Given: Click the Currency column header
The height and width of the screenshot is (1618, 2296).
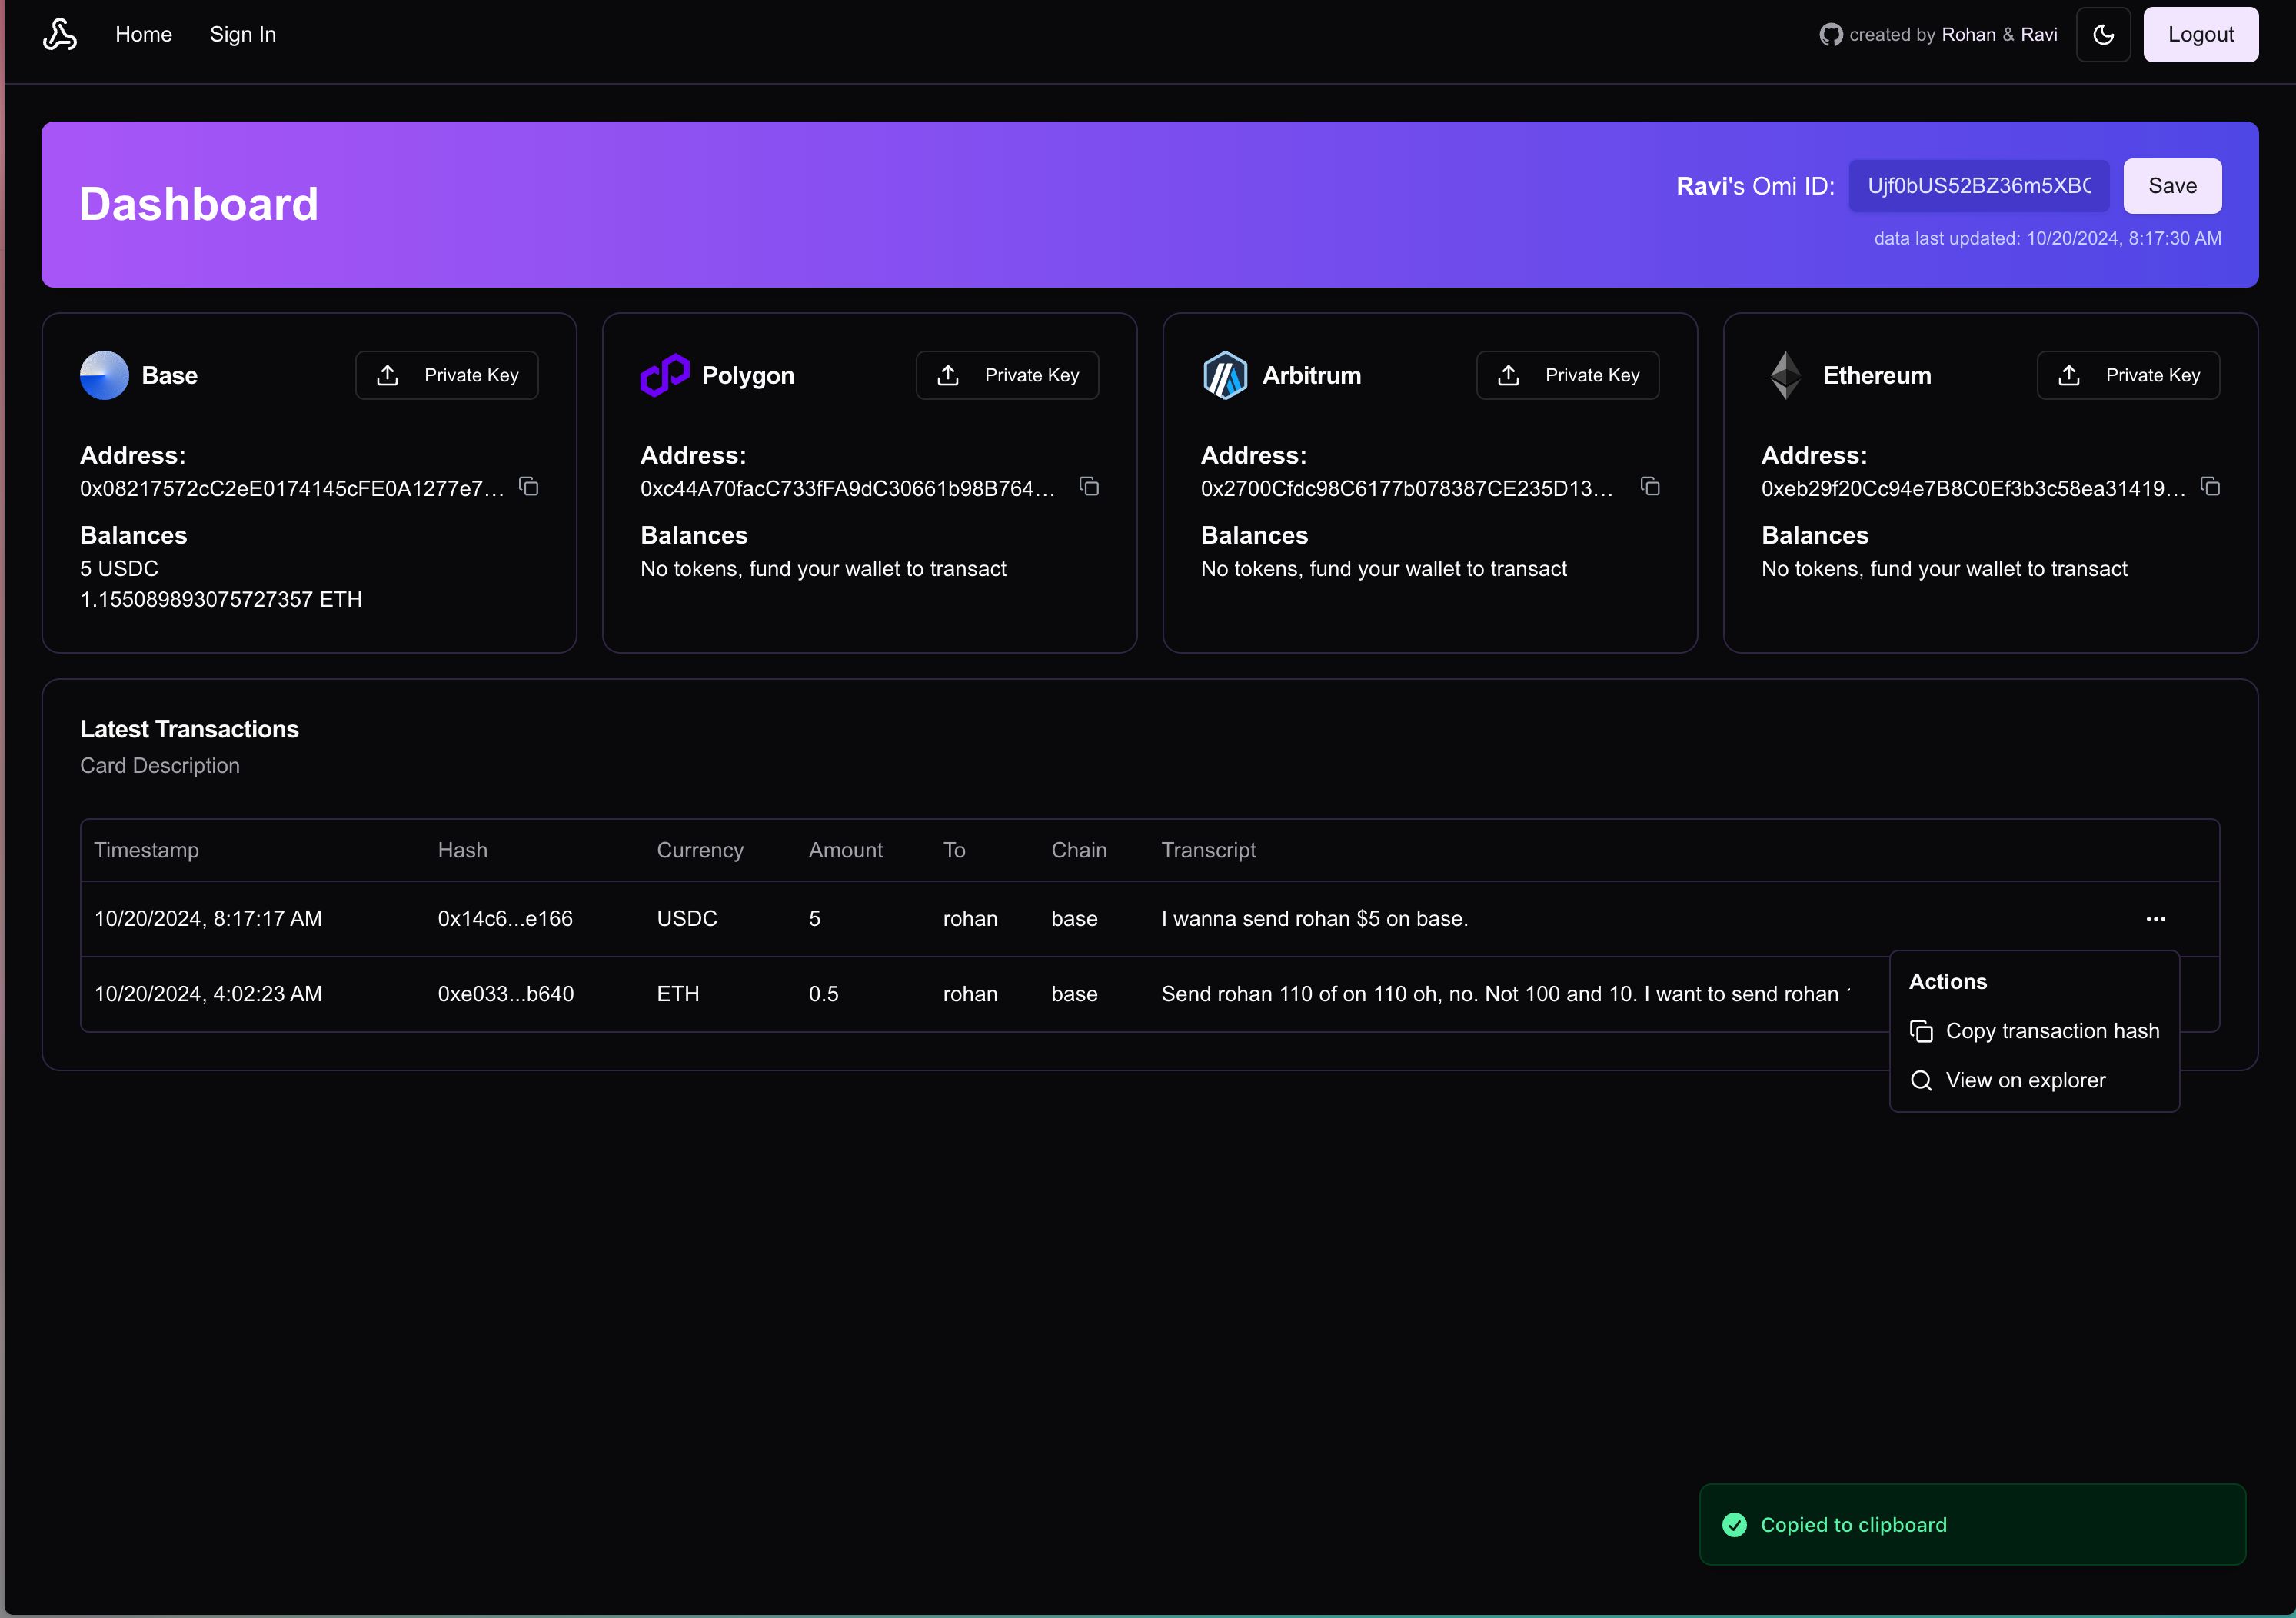Looking at the screenshot, I should (700, 851).
